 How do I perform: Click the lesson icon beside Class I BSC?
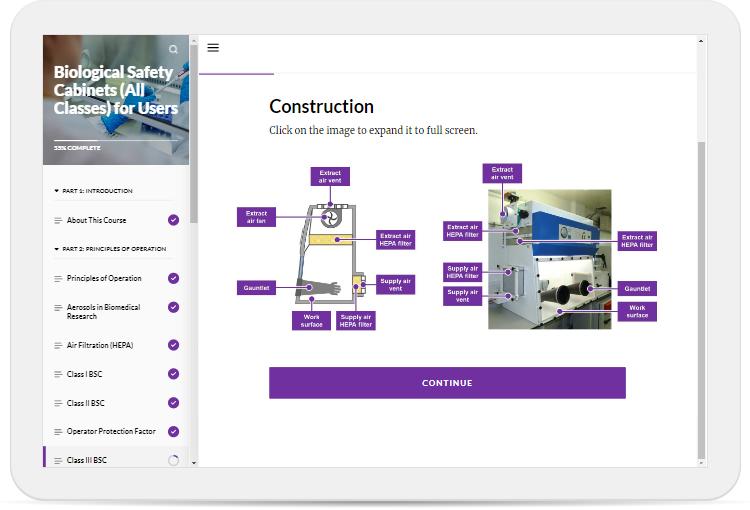point(58,374)
